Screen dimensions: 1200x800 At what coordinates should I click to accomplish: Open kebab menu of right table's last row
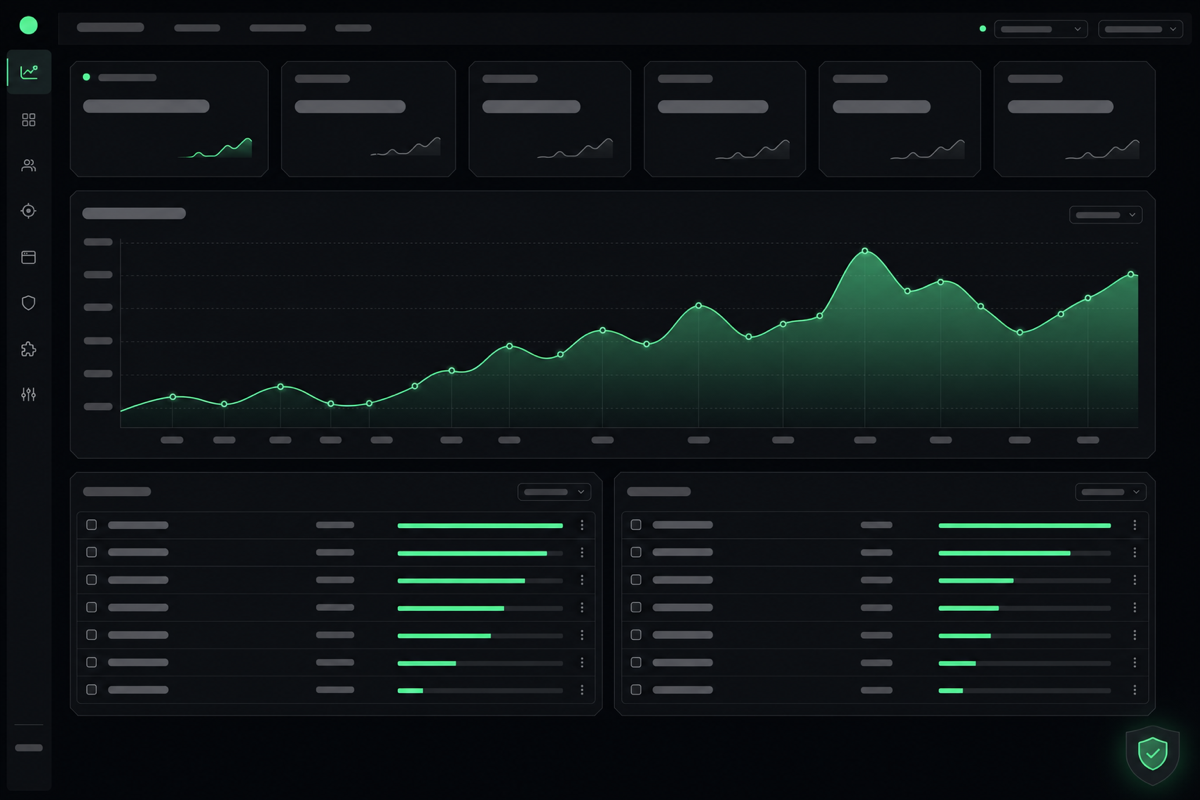coord(1135,690)
